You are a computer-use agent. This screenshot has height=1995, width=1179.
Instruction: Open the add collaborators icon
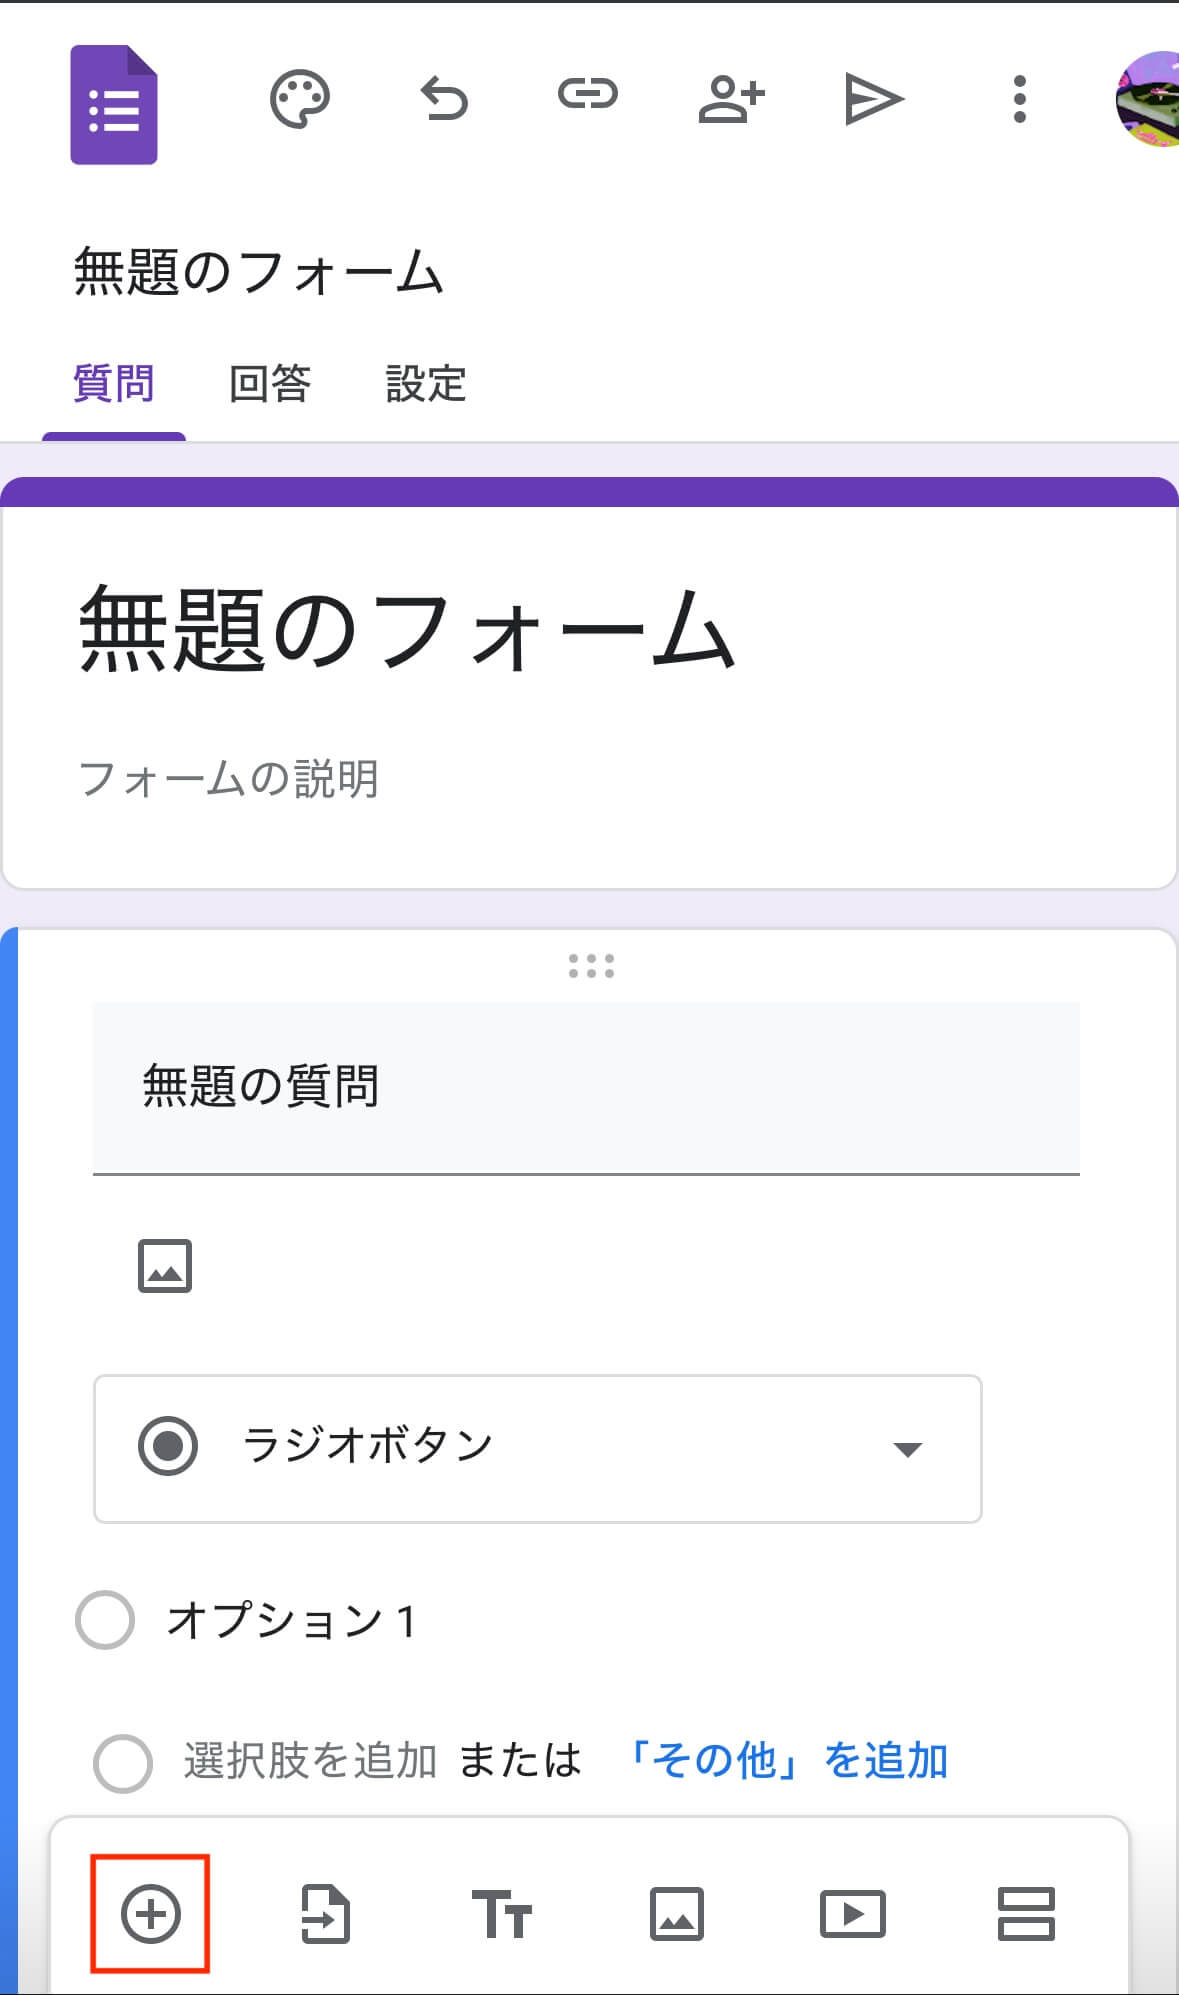pyautogui.click(x=731, y=99)
